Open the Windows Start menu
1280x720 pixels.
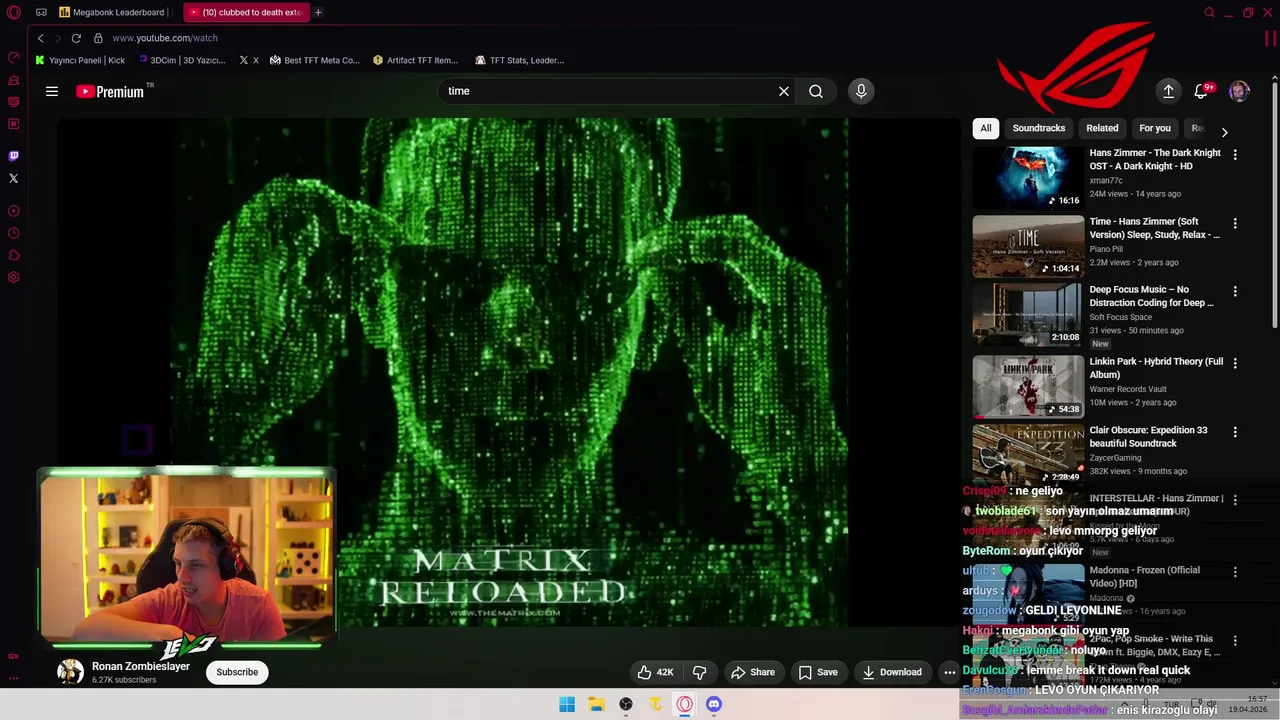(567, 704)
